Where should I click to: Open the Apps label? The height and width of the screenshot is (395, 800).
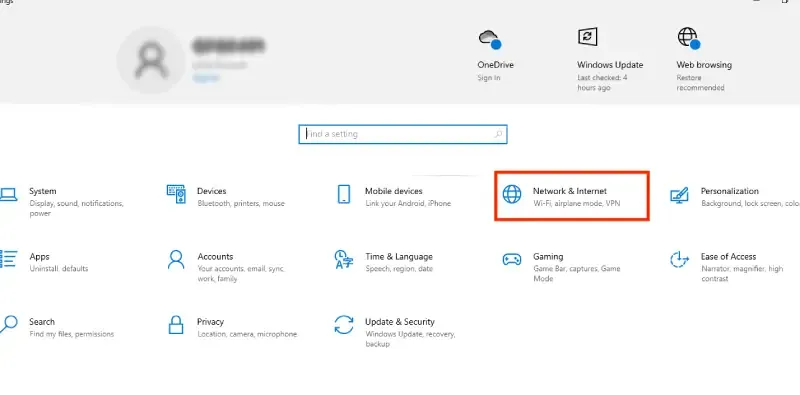[x=39, y=257]
